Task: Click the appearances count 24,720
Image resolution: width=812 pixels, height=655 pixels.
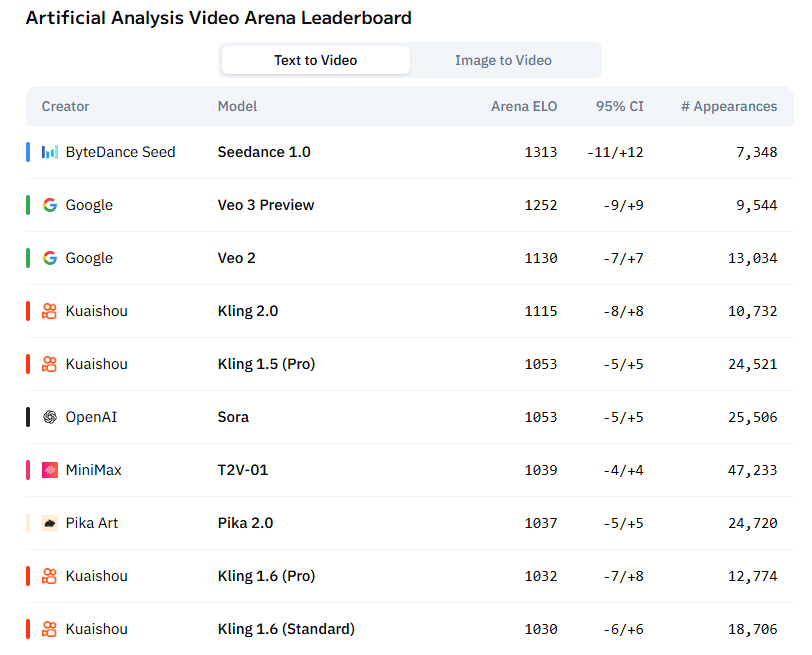Action: pos(752,523)
